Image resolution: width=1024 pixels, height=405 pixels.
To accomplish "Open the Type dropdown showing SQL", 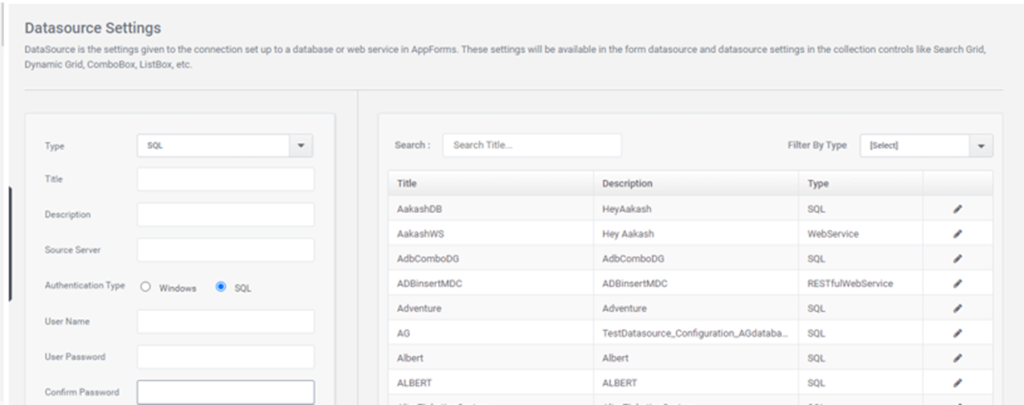I will click(x=225, y=146).
